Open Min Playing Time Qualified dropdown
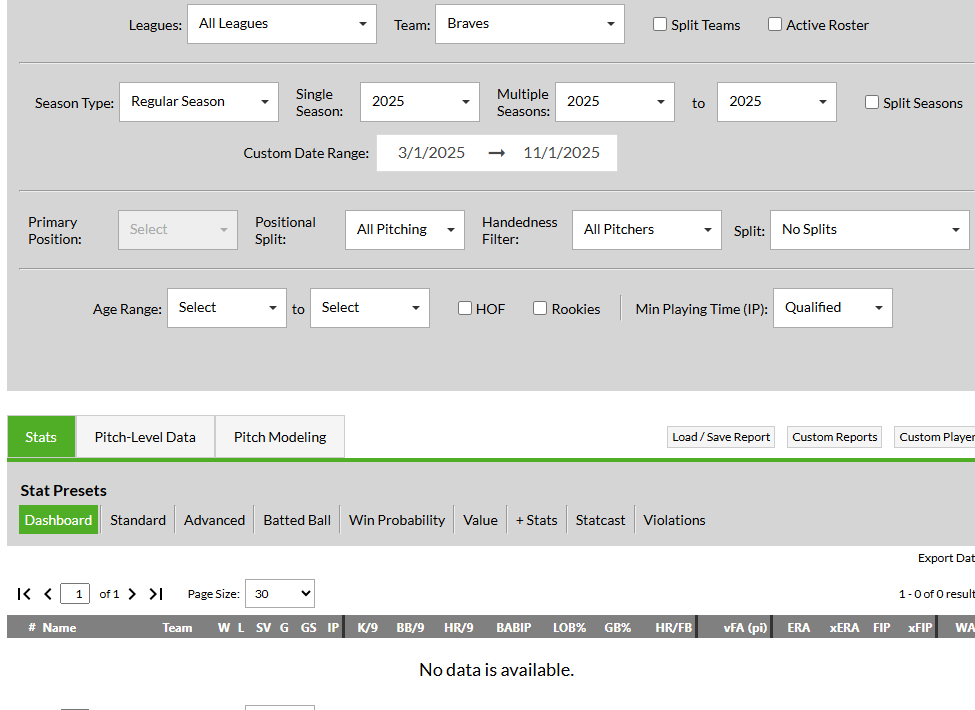The image size is (975, 710). (833, 308)
